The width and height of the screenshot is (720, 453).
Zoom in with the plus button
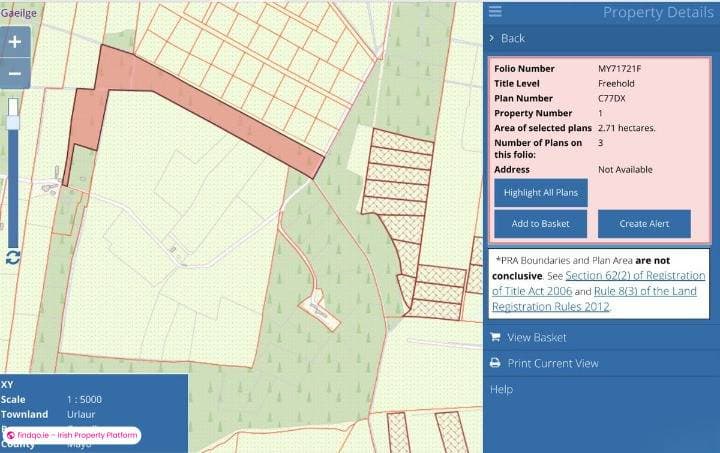pos(15,42)
